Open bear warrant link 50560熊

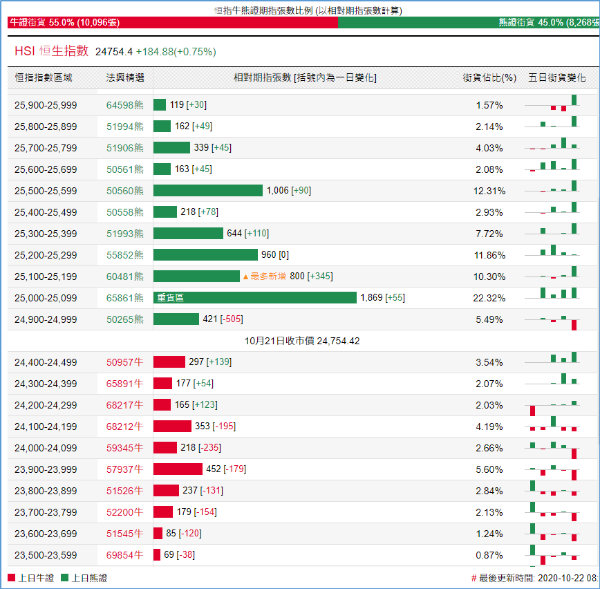[125, 191]
